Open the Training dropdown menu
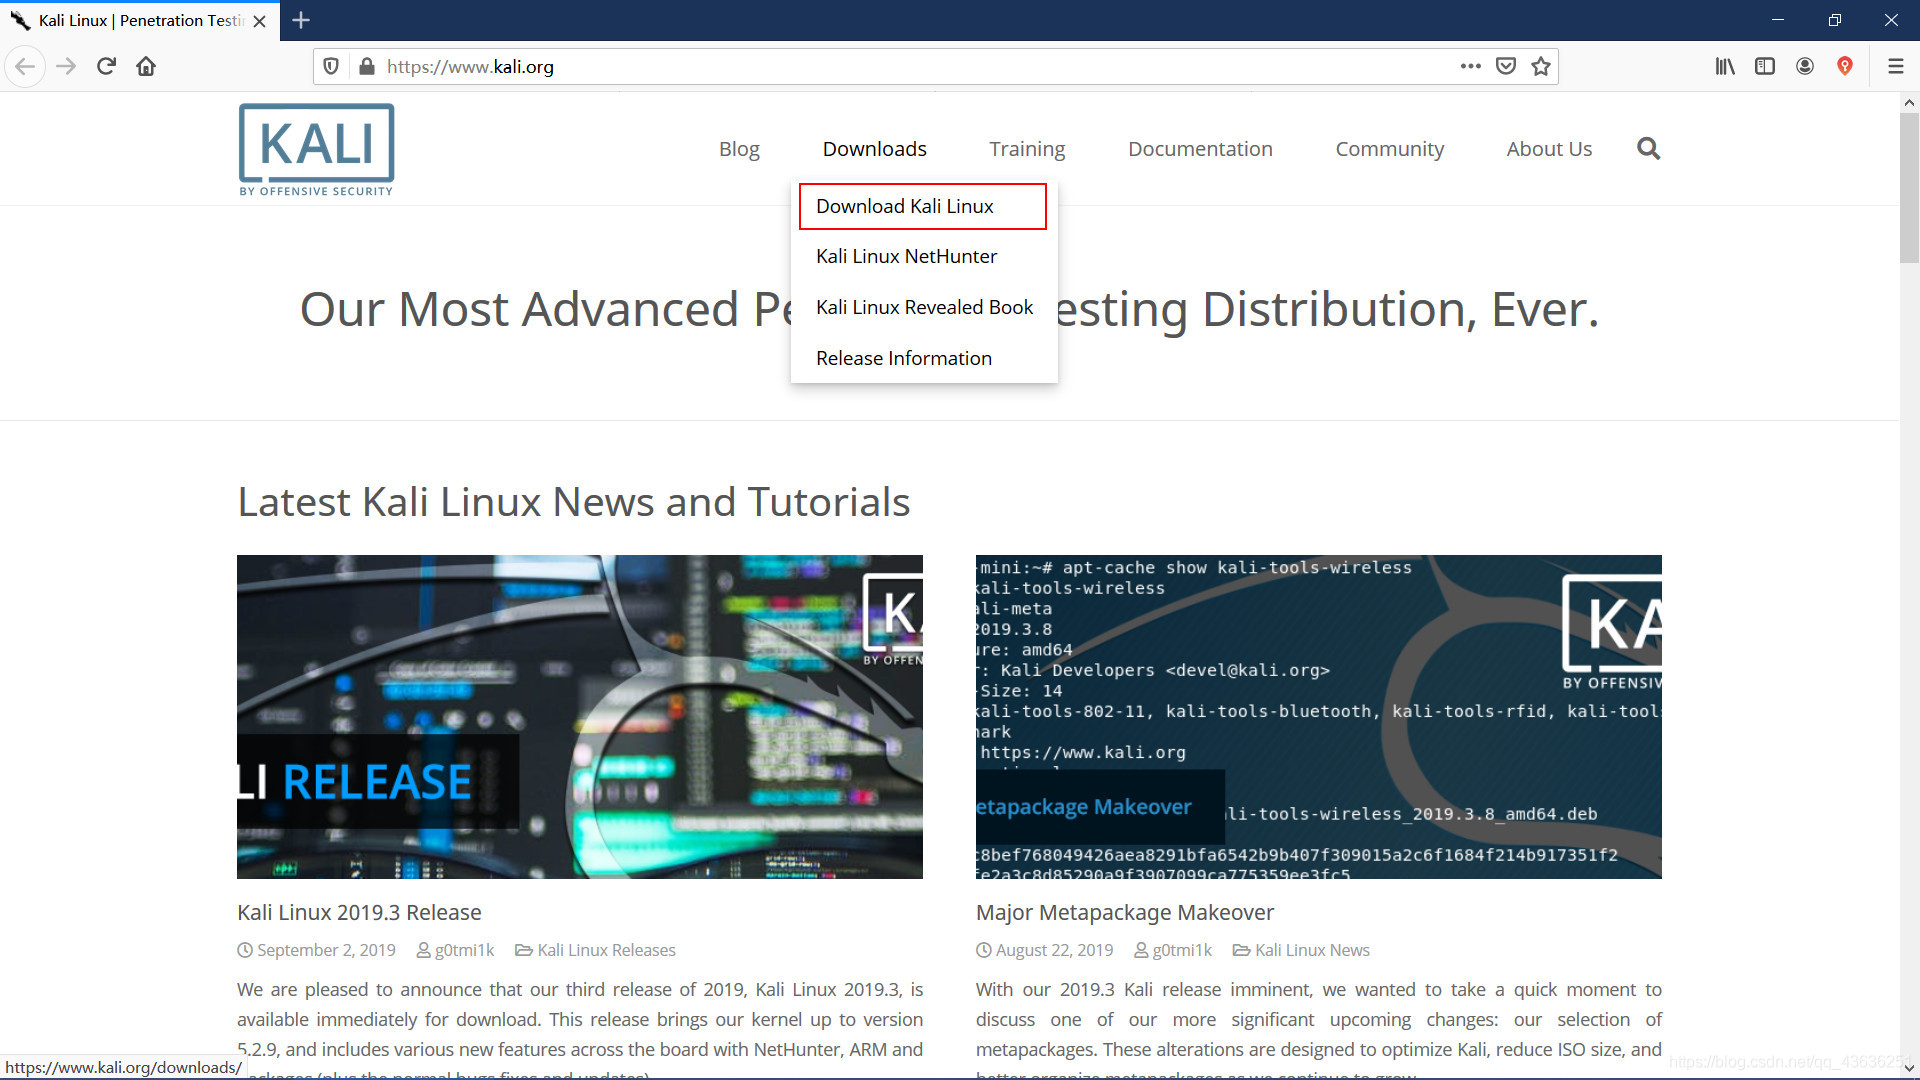 point(1027,148)
